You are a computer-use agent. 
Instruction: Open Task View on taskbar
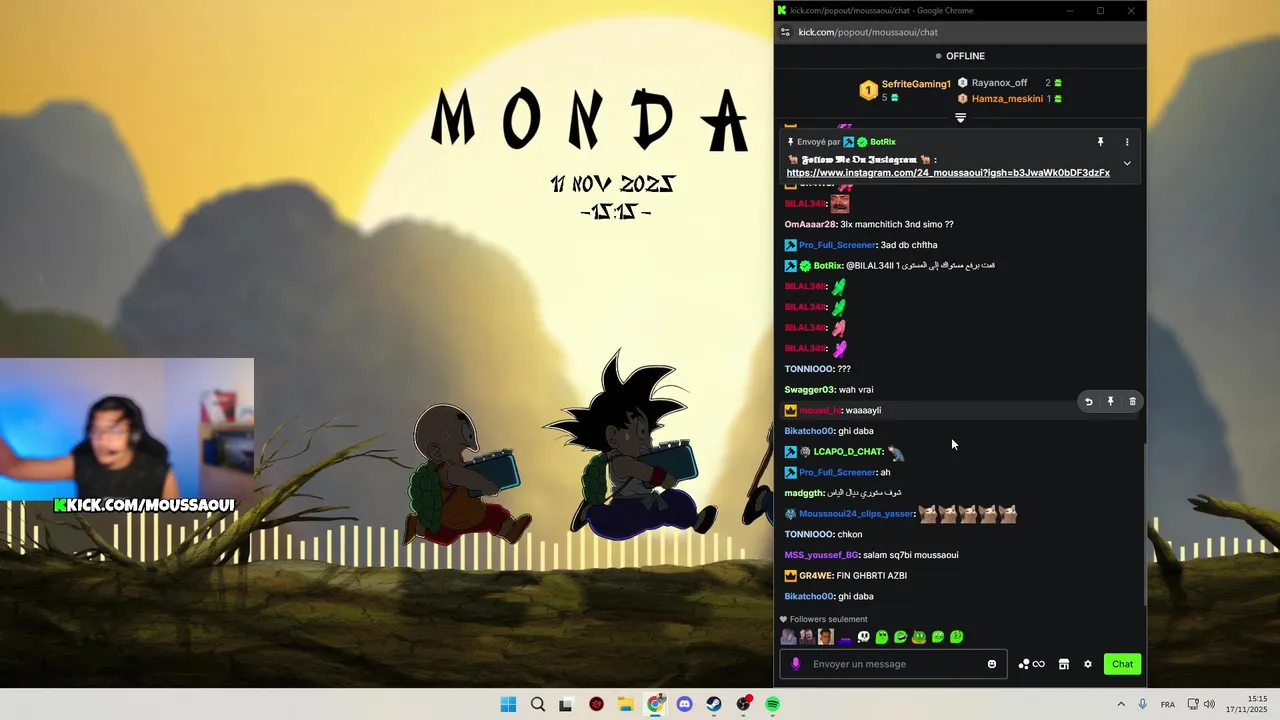[566, 704]
